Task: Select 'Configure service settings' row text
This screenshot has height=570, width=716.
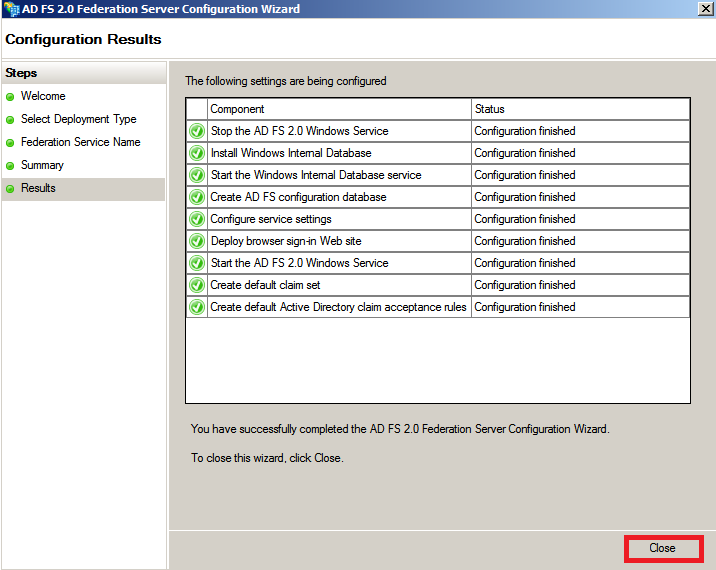Action: click(271, 219)
